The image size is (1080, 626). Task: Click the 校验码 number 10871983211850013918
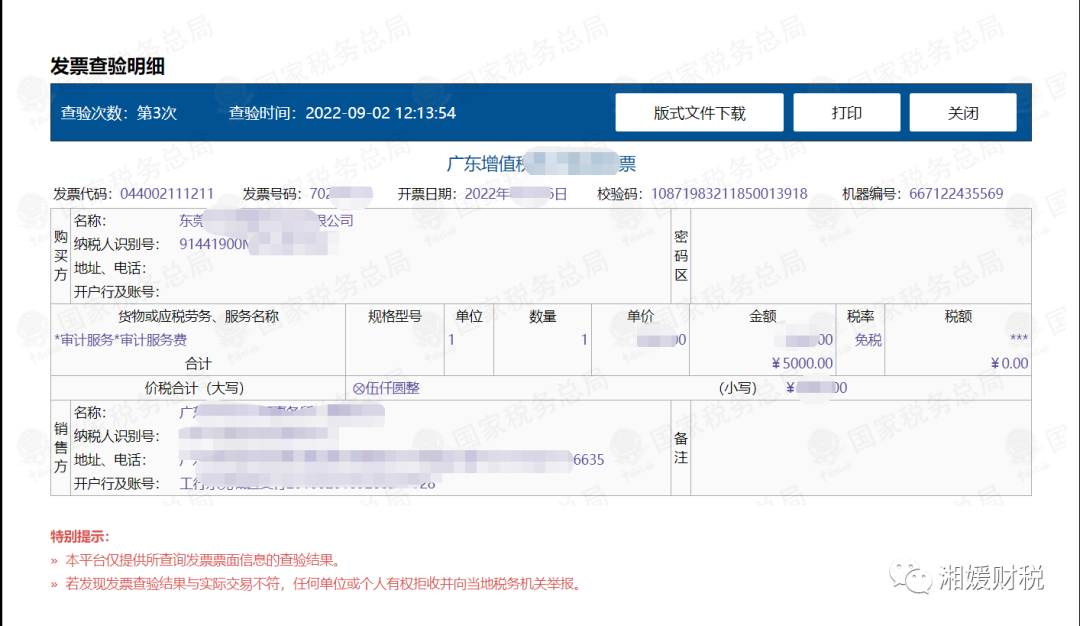click(729, 194)
